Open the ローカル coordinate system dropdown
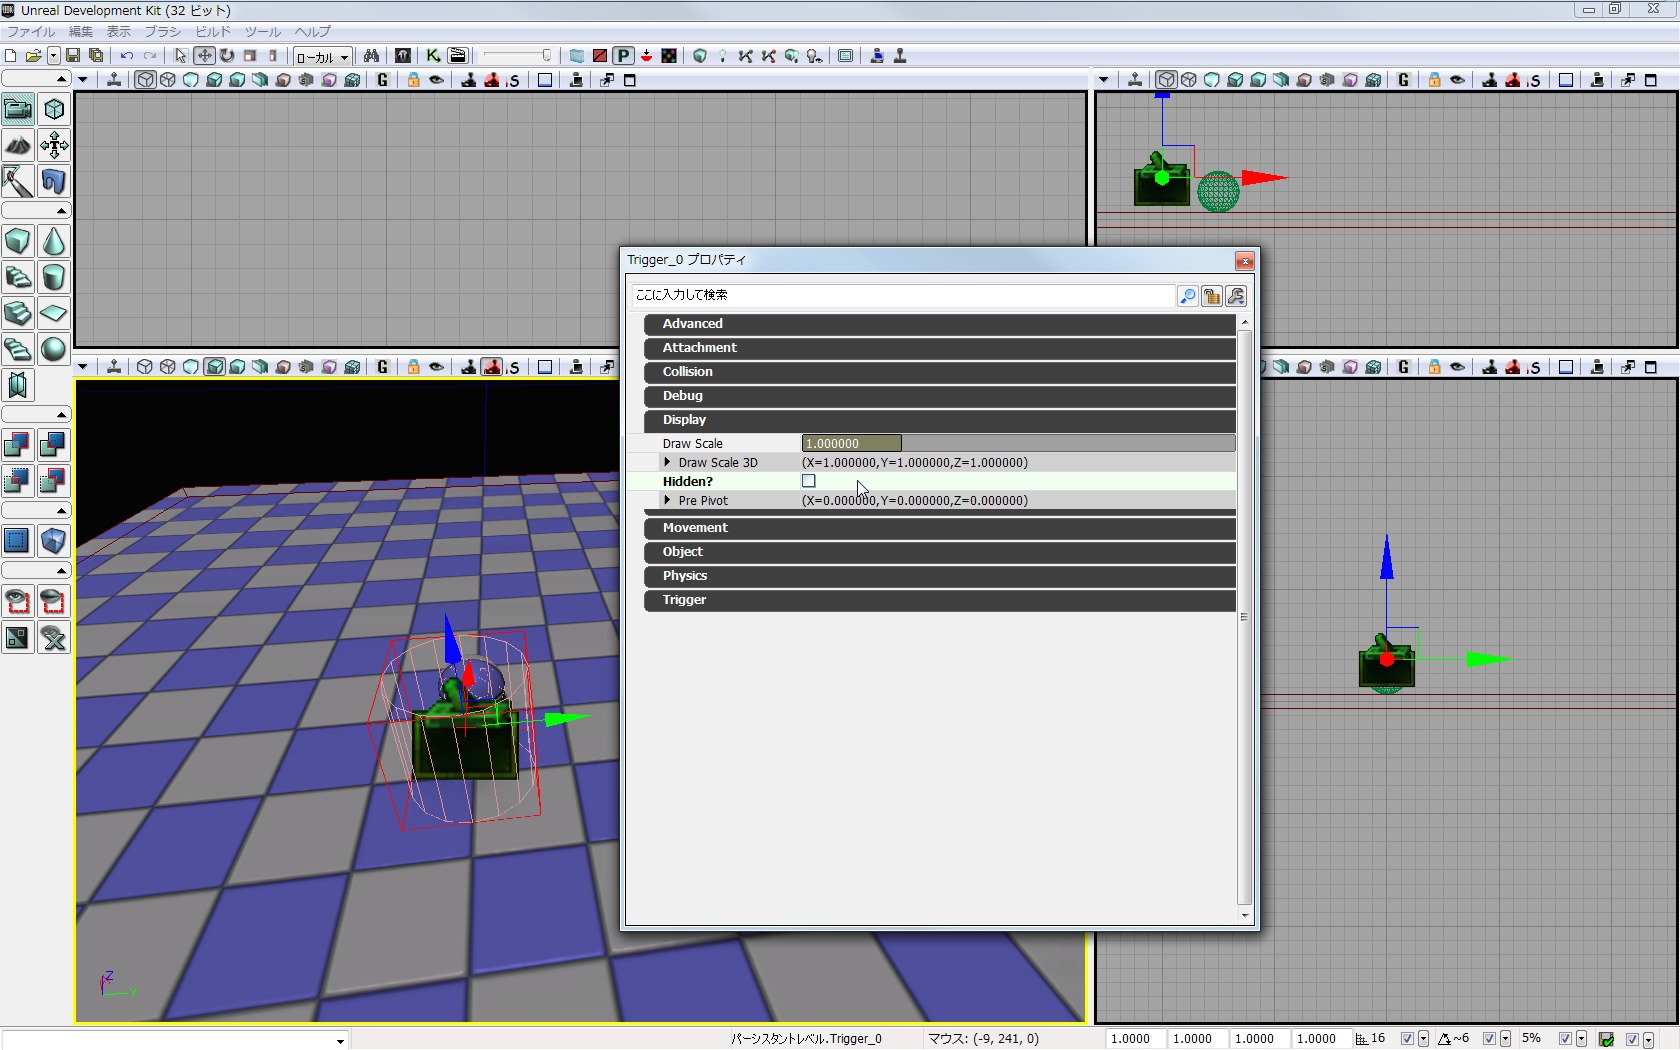 tap(322, 57)
